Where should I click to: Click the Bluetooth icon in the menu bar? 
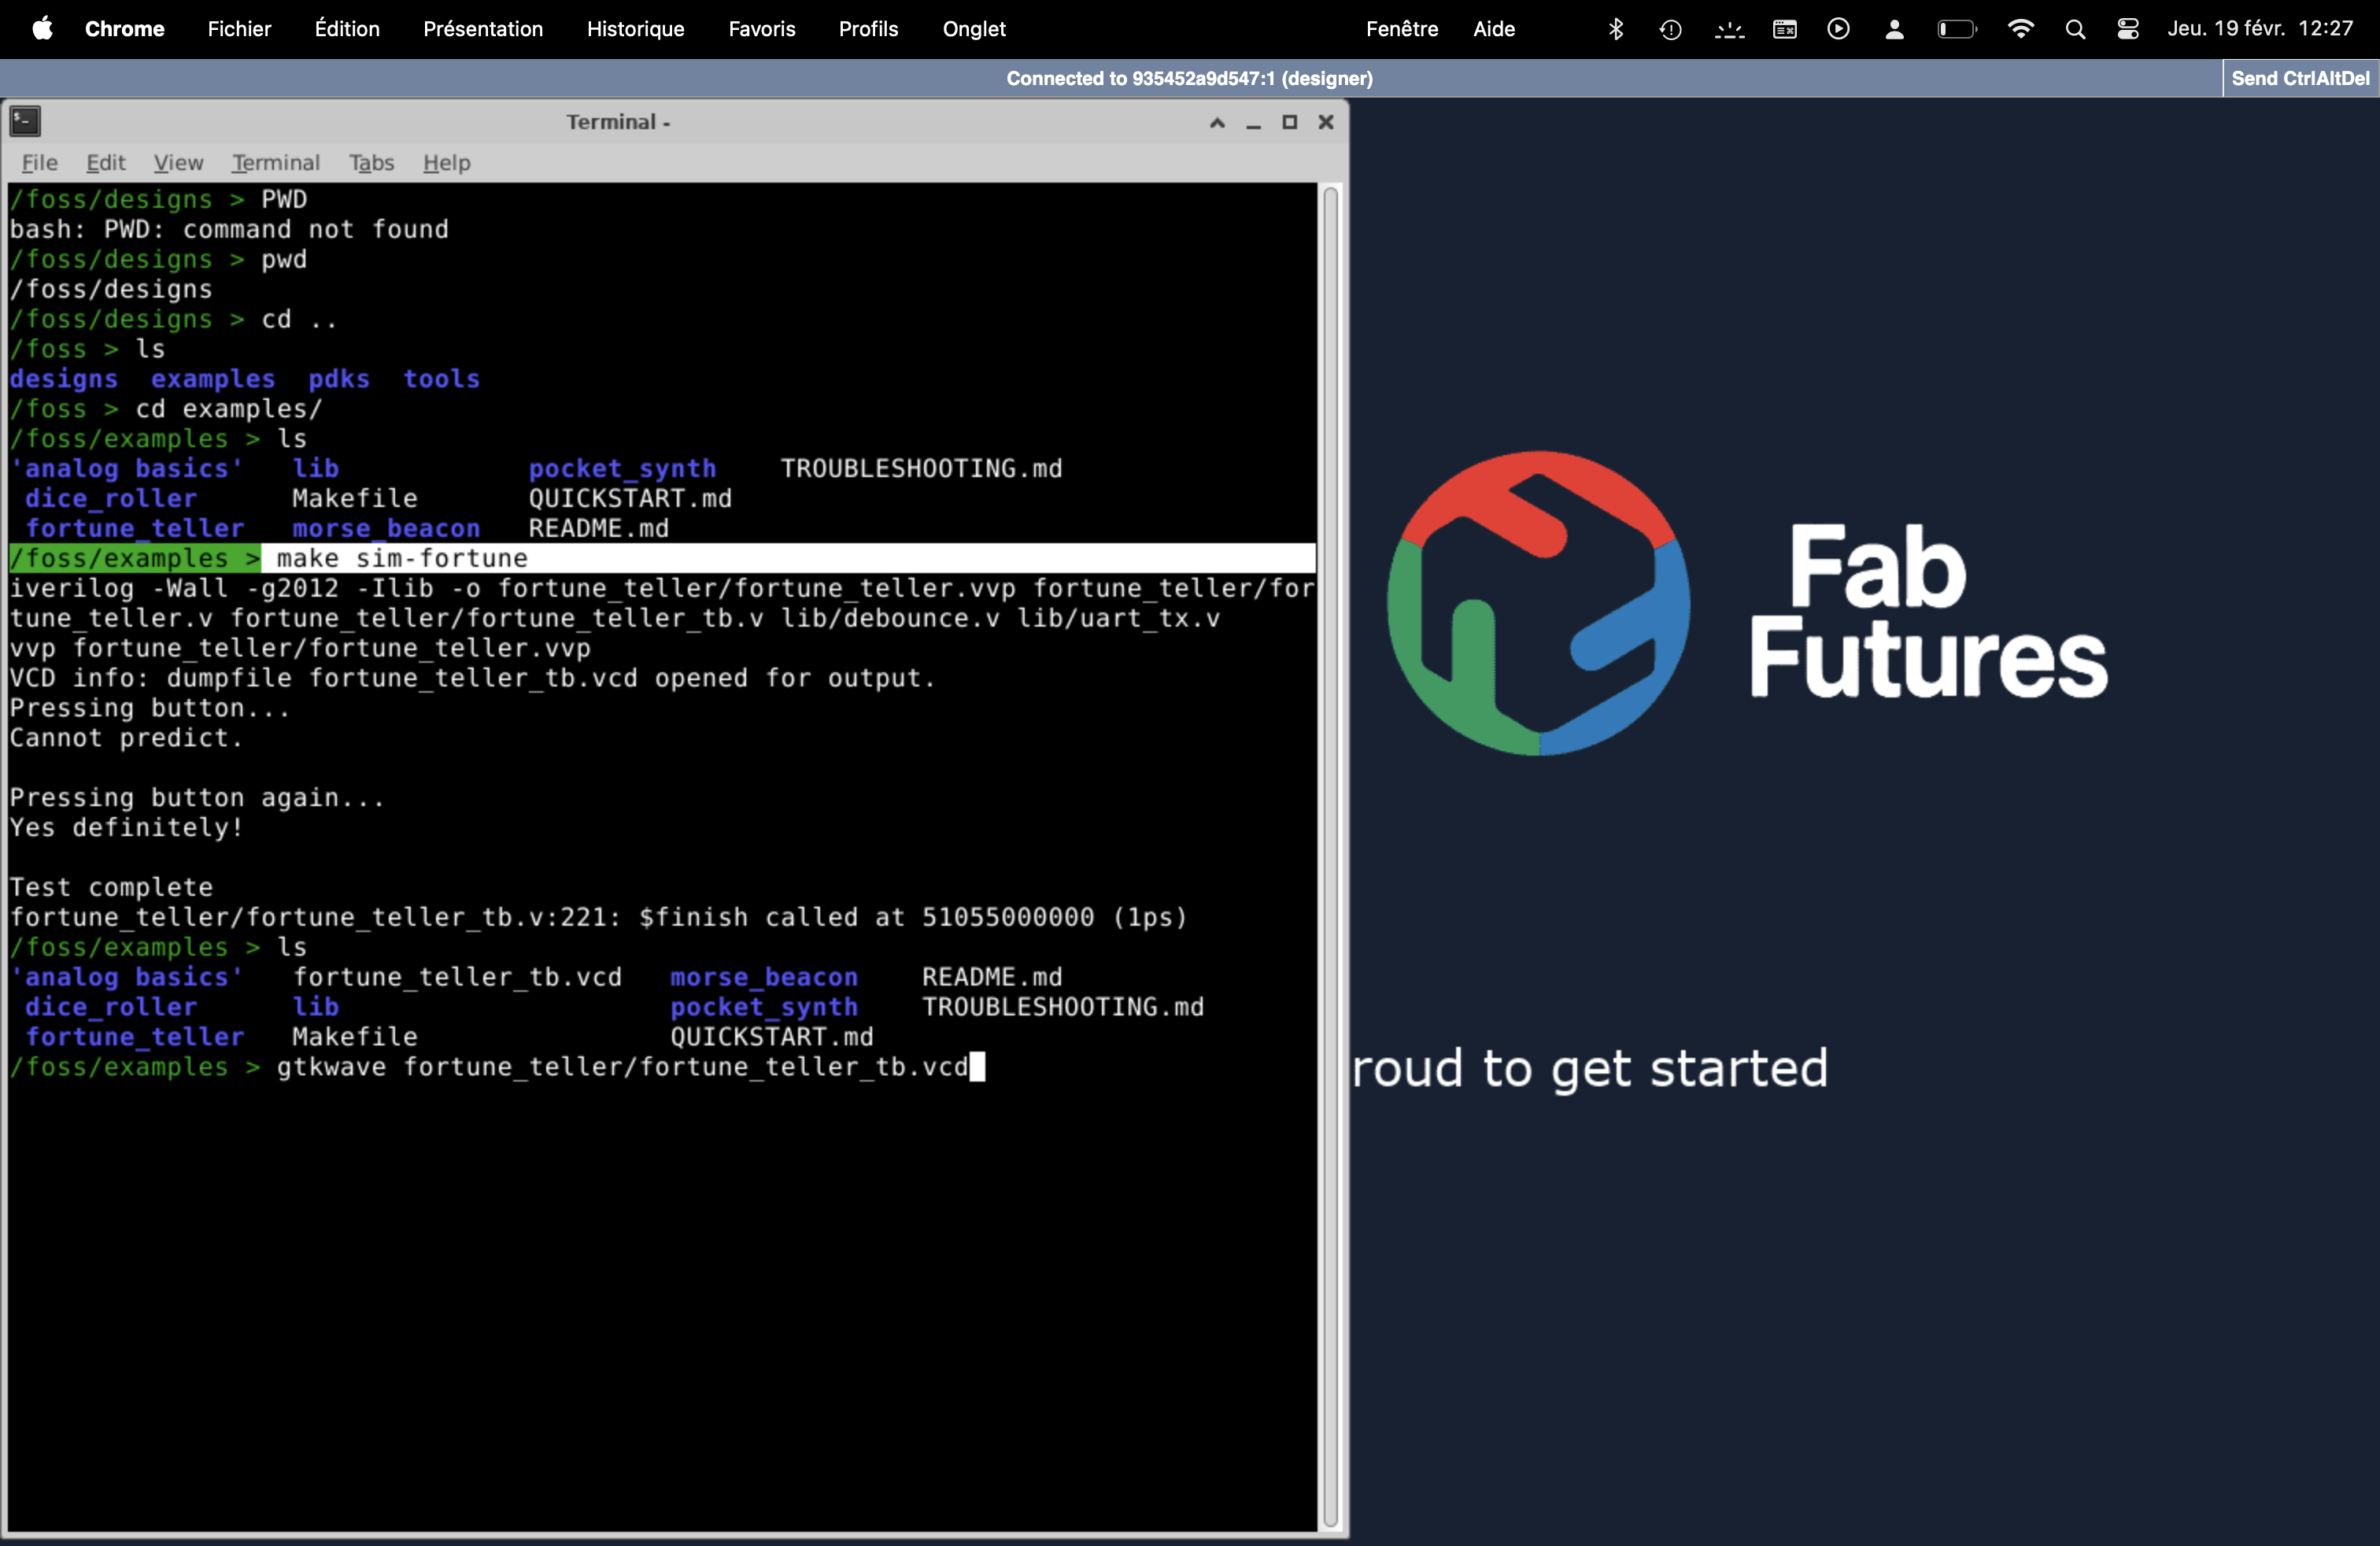[1615, 29]
